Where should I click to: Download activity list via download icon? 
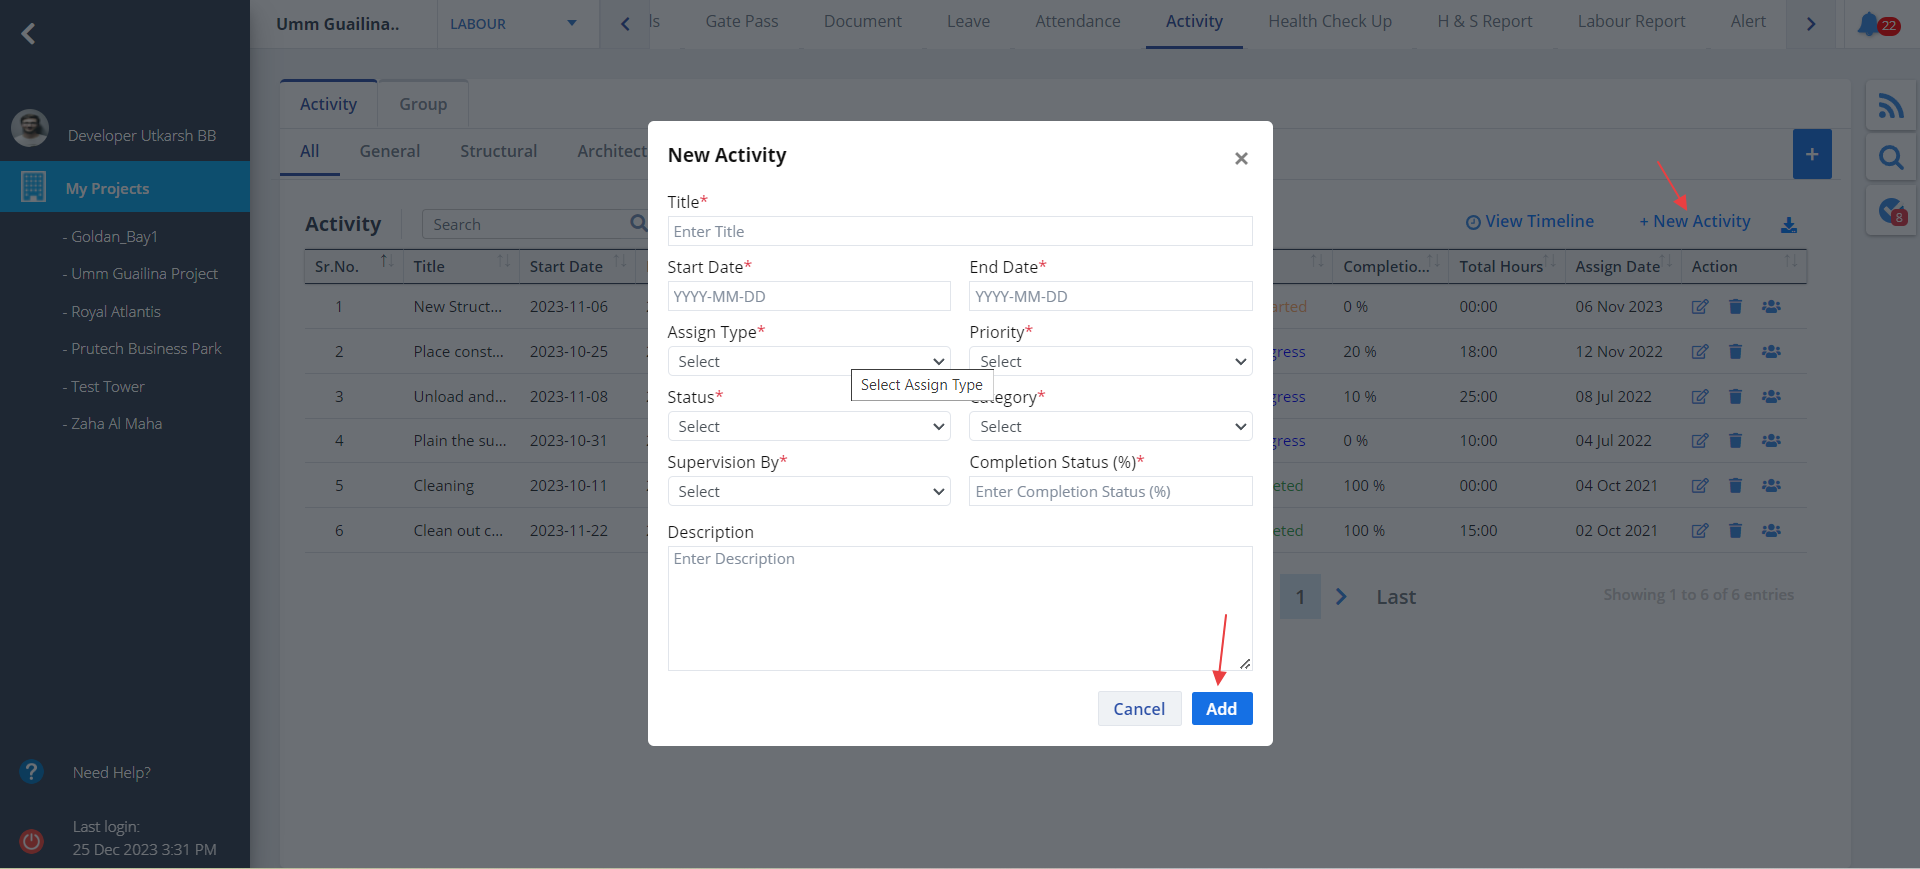1788,225
